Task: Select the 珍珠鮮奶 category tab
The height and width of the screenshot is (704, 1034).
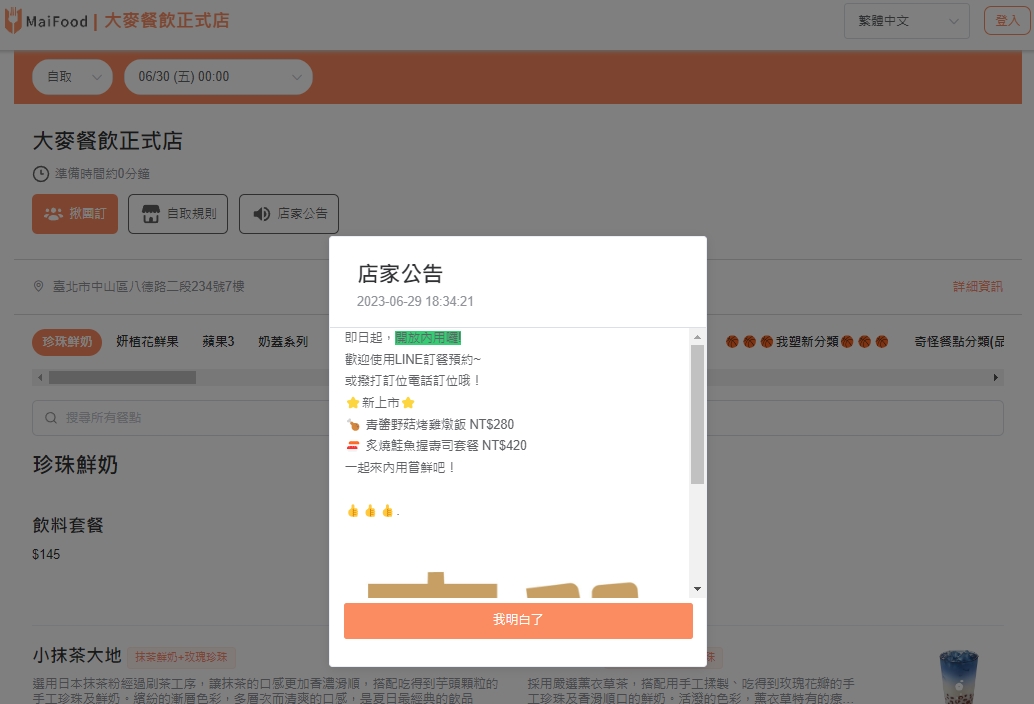Action: pos(67,342)
